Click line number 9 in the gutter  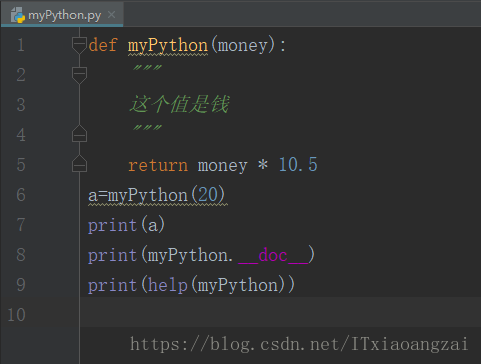[21, 285]
